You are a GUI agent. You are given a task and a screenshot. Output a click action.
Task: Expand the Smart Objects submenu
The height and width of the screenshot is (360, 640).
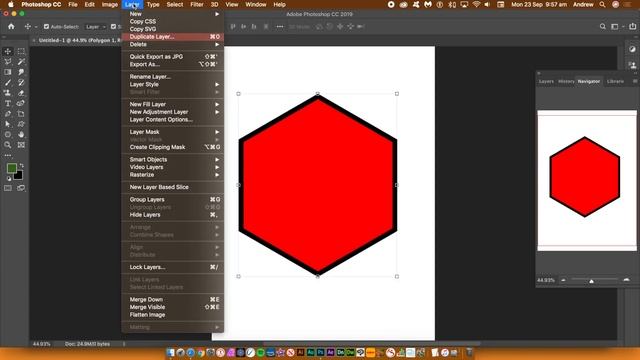pyautogui.click(x=173, y=159)
